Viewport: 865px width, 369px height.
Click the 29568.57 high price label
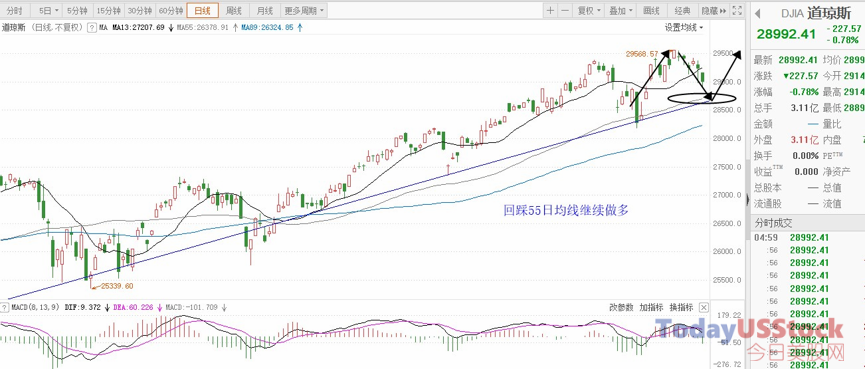[x=642, y=54]
